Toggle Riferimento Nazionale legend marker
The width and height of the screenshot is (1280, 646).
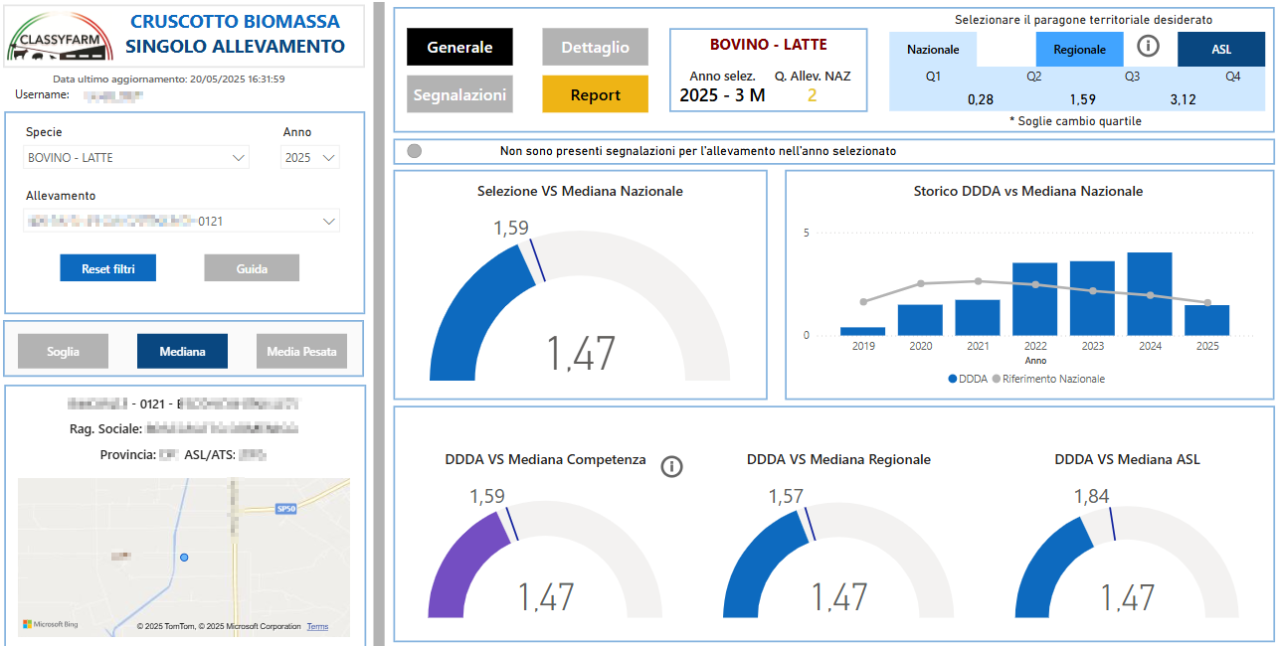pyautogui.click(x=996, y=379)
